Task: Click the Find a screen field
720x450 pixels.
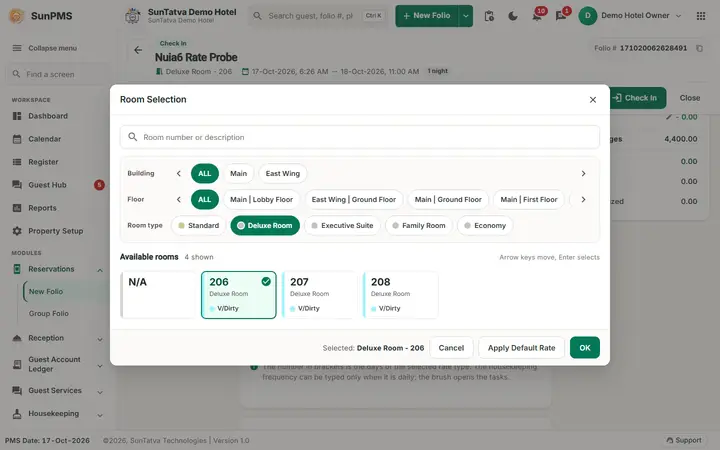Action: point(57,74)
